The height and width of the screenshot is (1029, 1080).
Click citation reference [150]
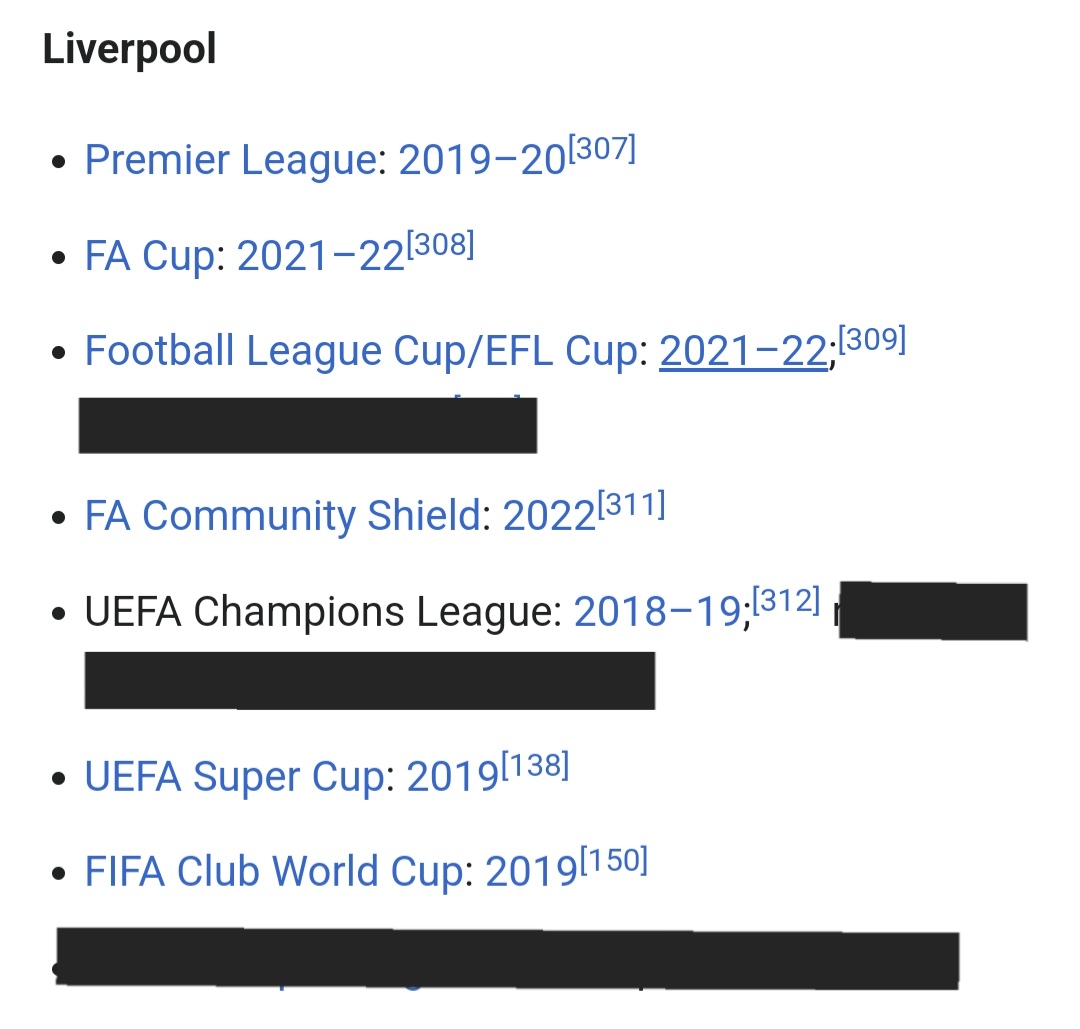click(x=614, y=861)
